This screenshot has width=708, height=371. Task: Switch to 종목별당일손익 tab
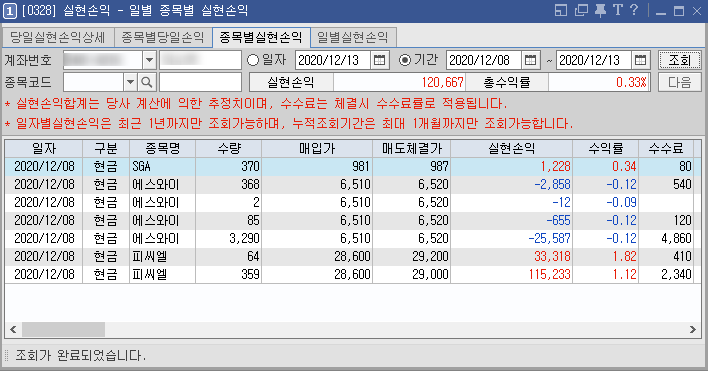[163, 37]
